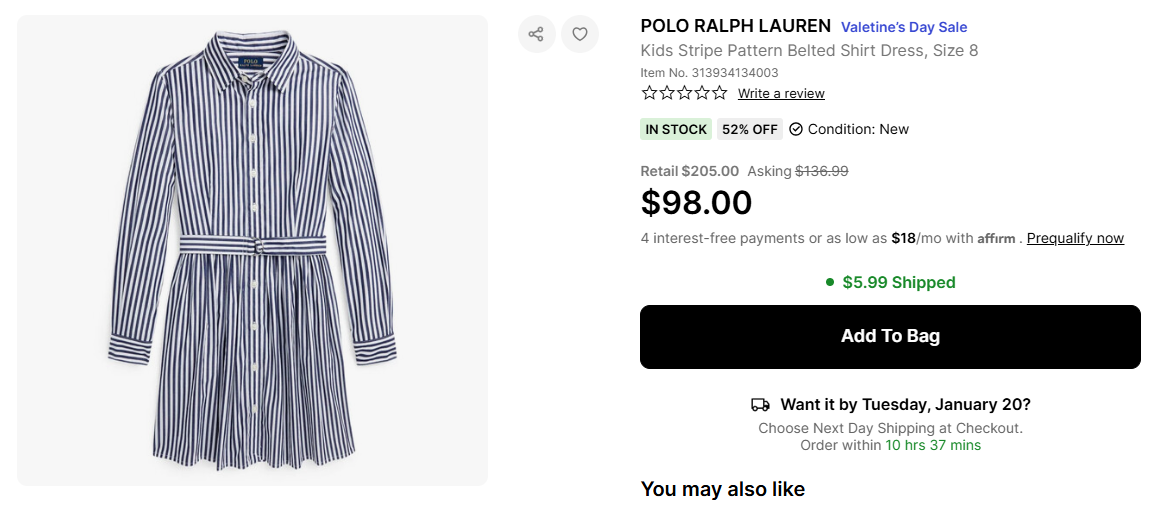Click the share icon button
This screenshot has height=509, width=1154.
(x=536, y=34)
